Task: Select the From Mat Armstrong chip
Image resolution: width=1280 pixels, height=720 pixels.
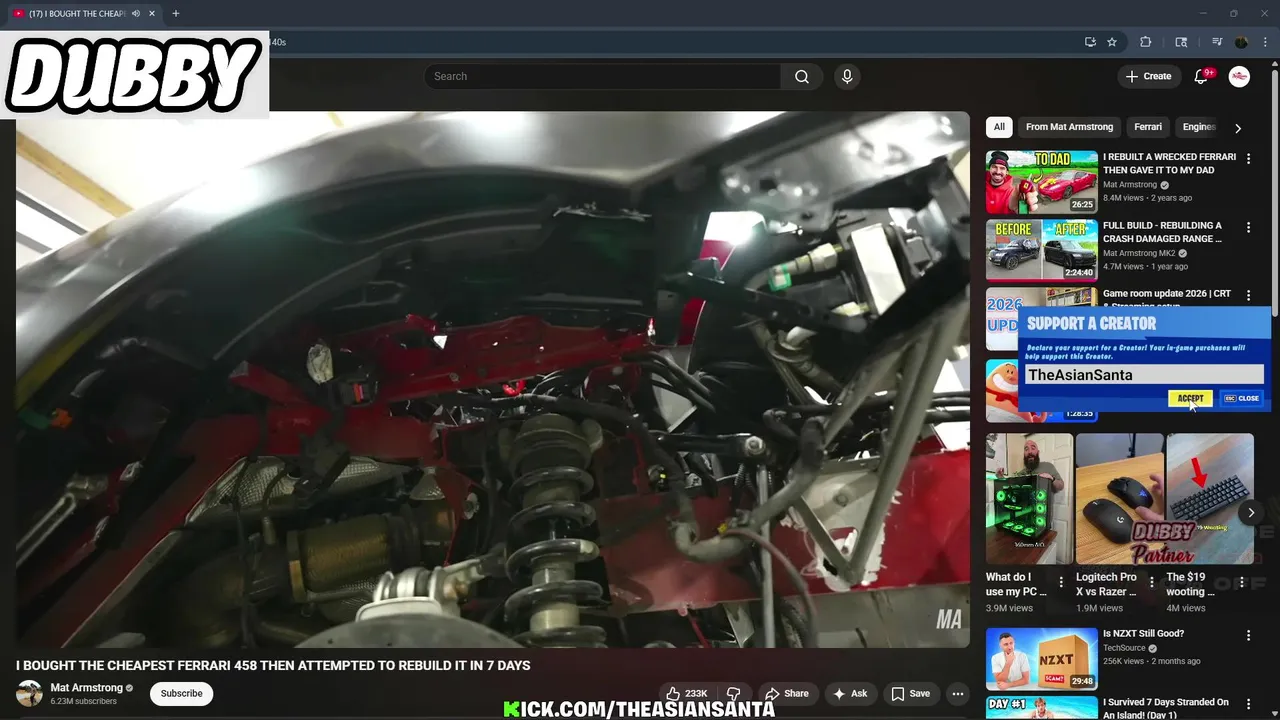Action: [1069, 127]
